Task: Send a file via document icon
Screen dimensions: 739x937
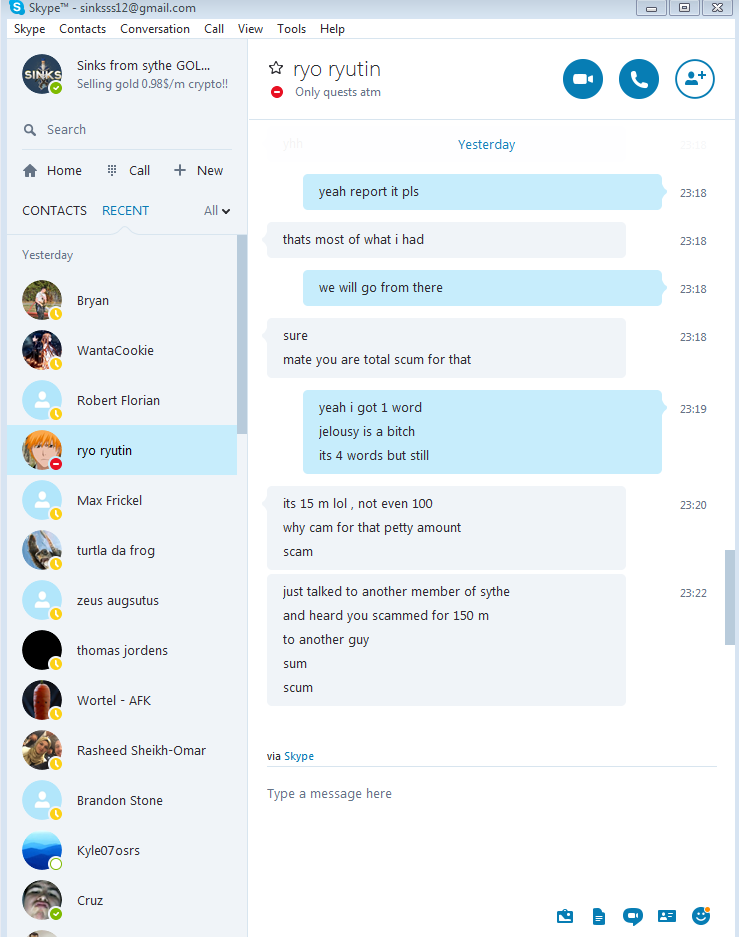Action: tap(599, 916)
